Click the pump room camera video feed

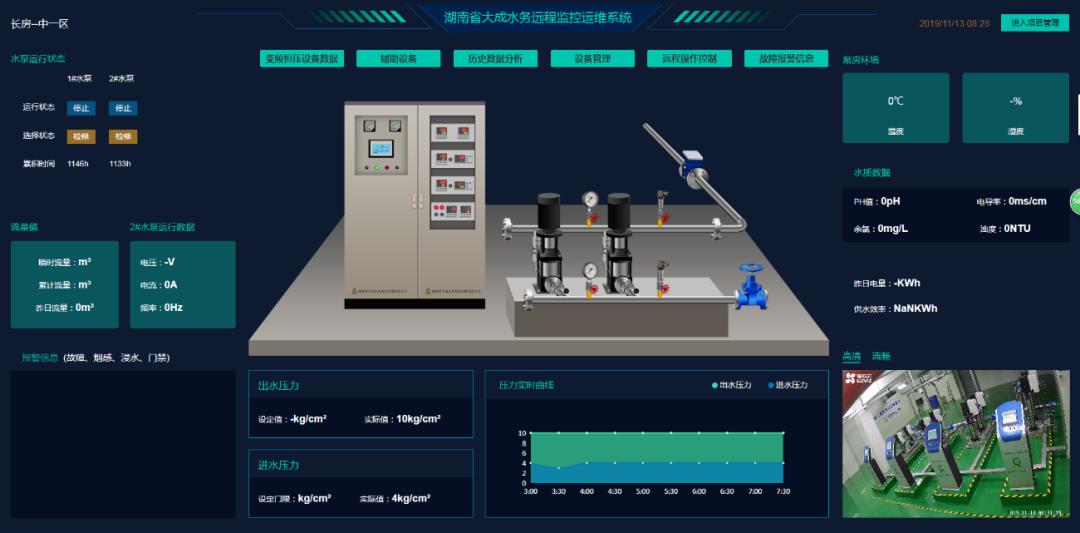pos(955,443)
